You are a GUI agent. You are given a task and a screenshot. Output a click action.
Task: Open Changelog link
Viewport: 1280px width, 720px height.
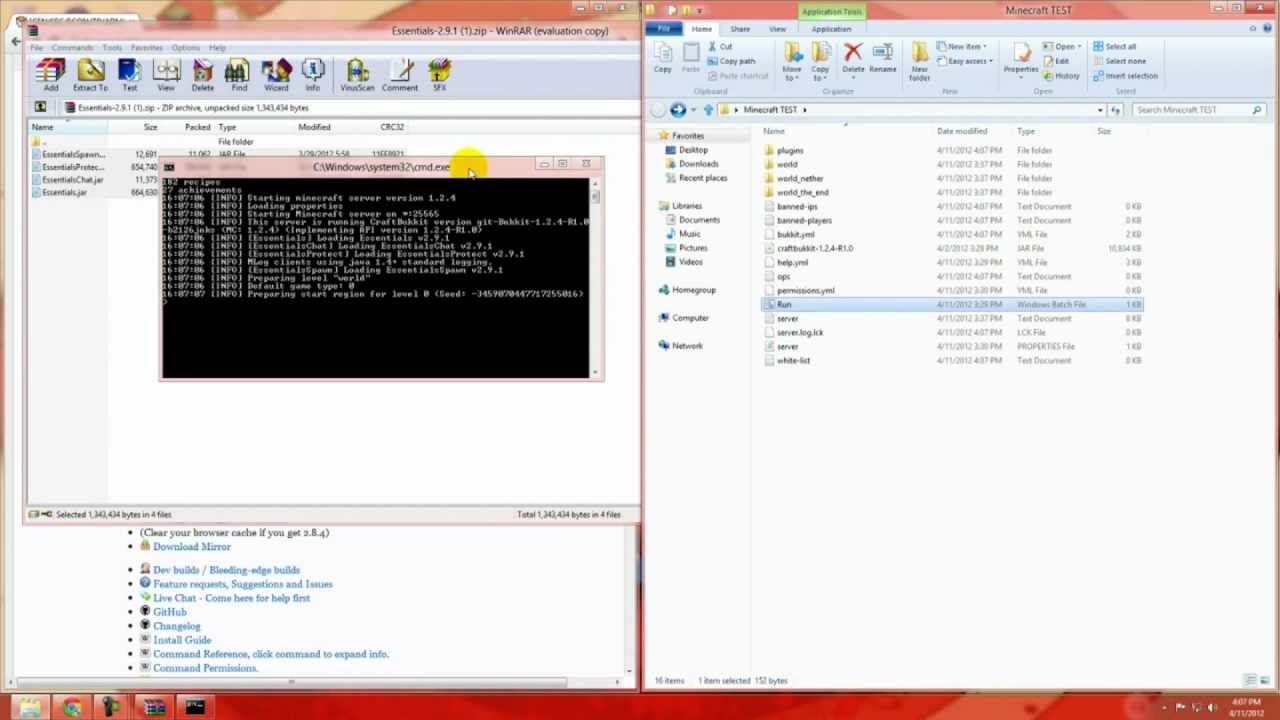click(177, 626)
